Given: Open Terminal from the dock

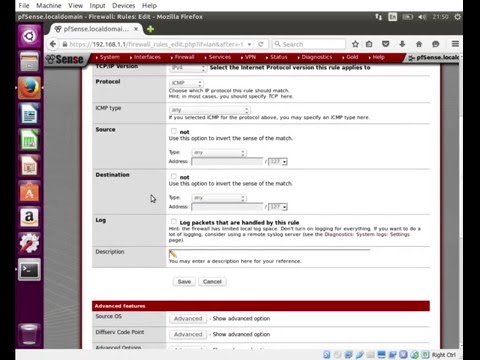Looking at the screenshot, I should 29,269.
